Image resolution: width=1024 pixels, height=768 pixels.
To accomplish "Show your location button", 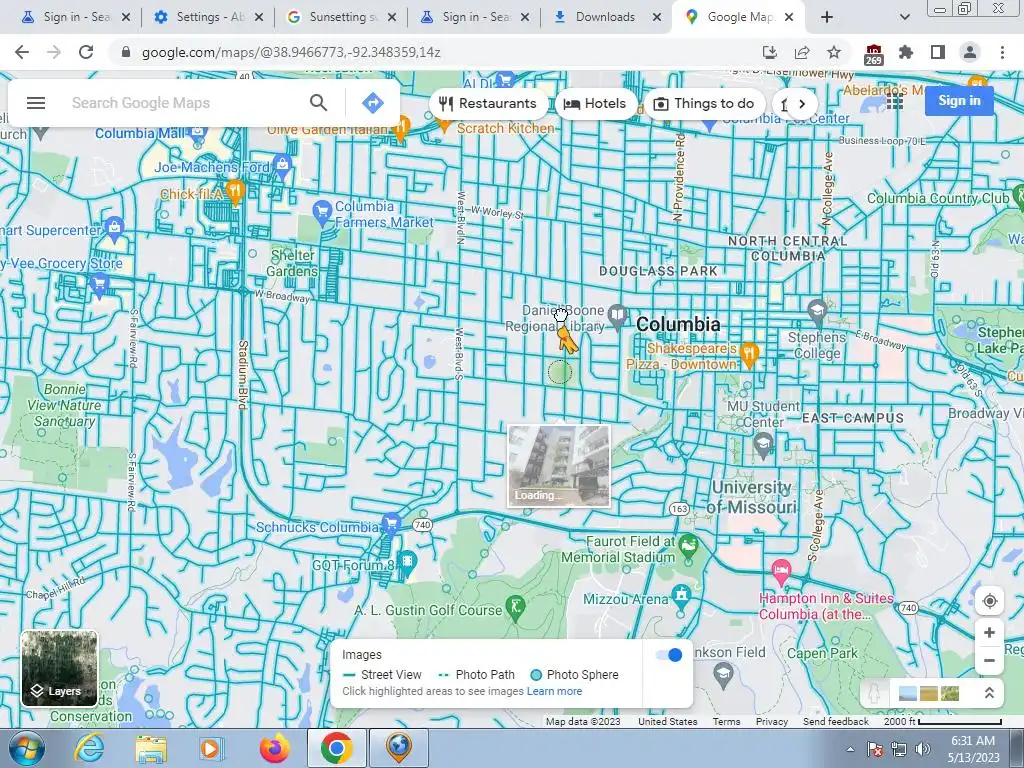I will [x=989, y=601].
